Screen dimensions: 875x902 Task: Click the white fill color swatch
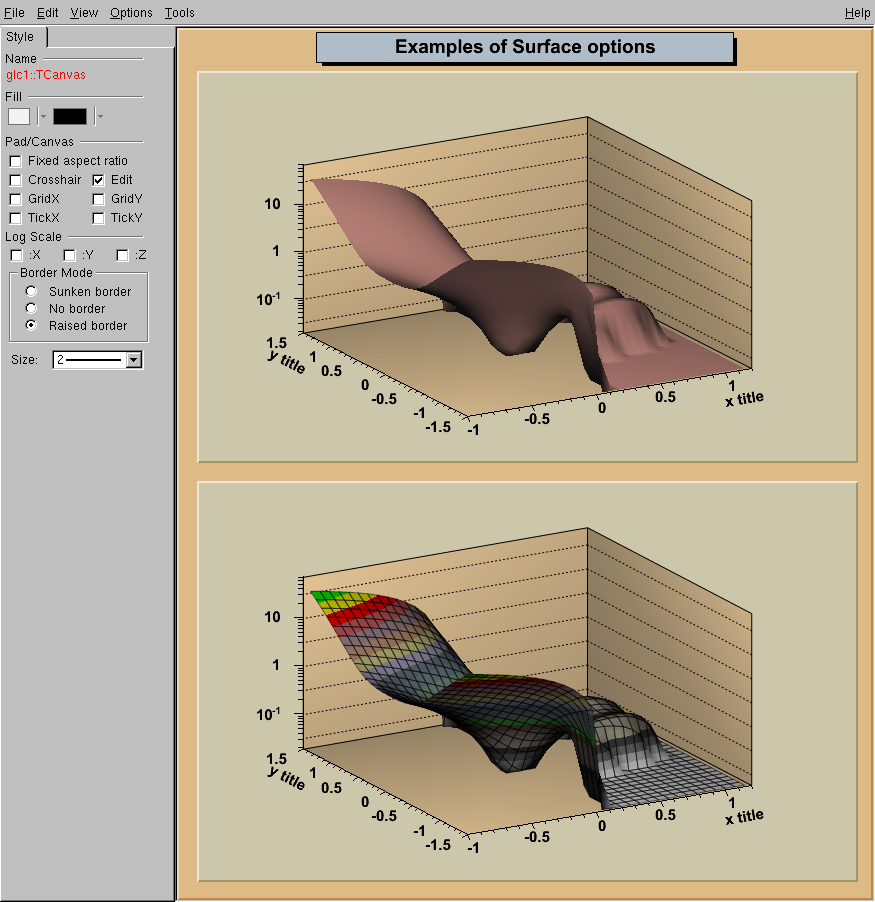(19, 116)
